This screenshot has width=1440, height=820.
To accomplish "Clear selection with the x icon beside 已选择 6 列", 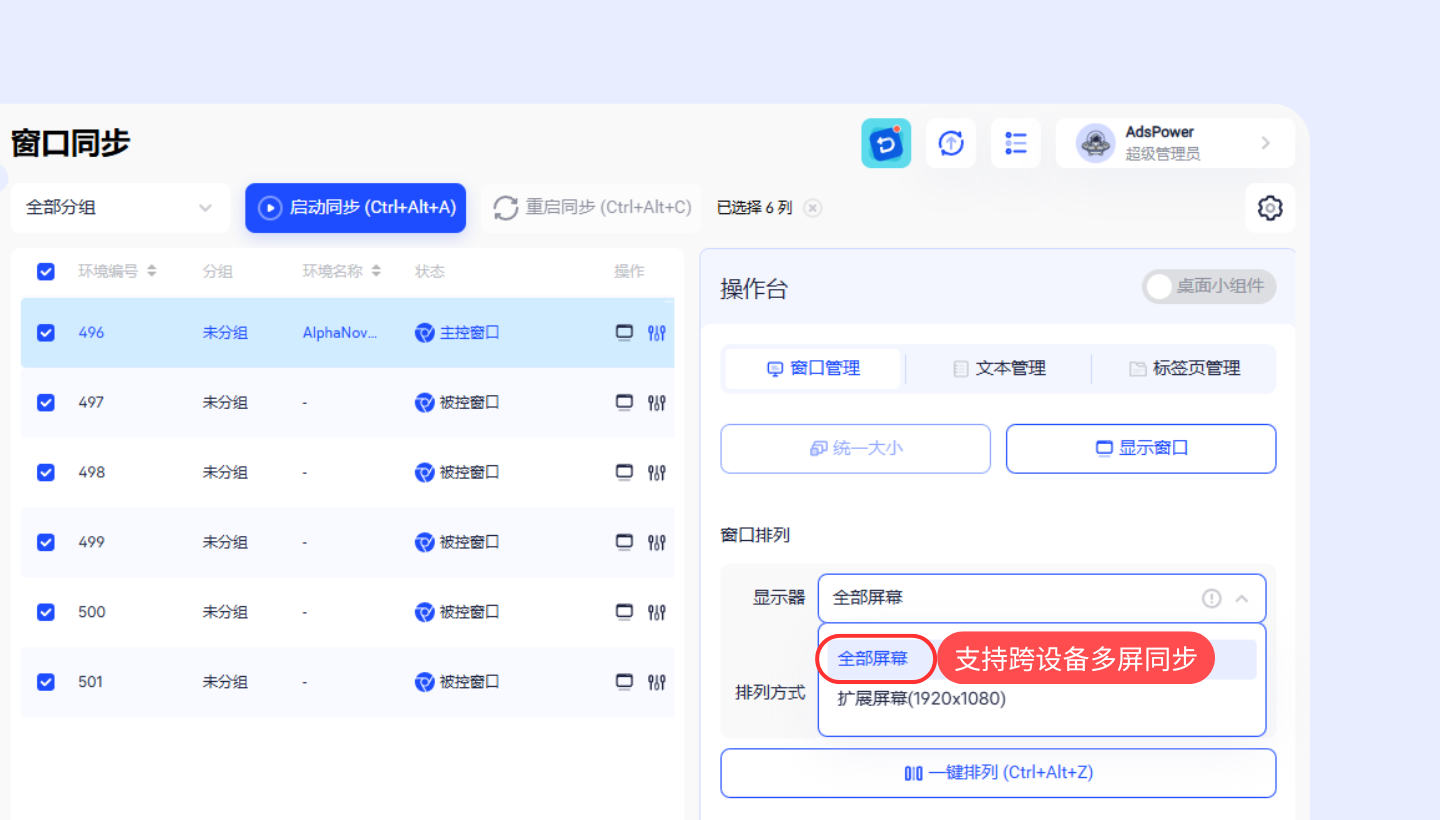I will click(813, 208).
